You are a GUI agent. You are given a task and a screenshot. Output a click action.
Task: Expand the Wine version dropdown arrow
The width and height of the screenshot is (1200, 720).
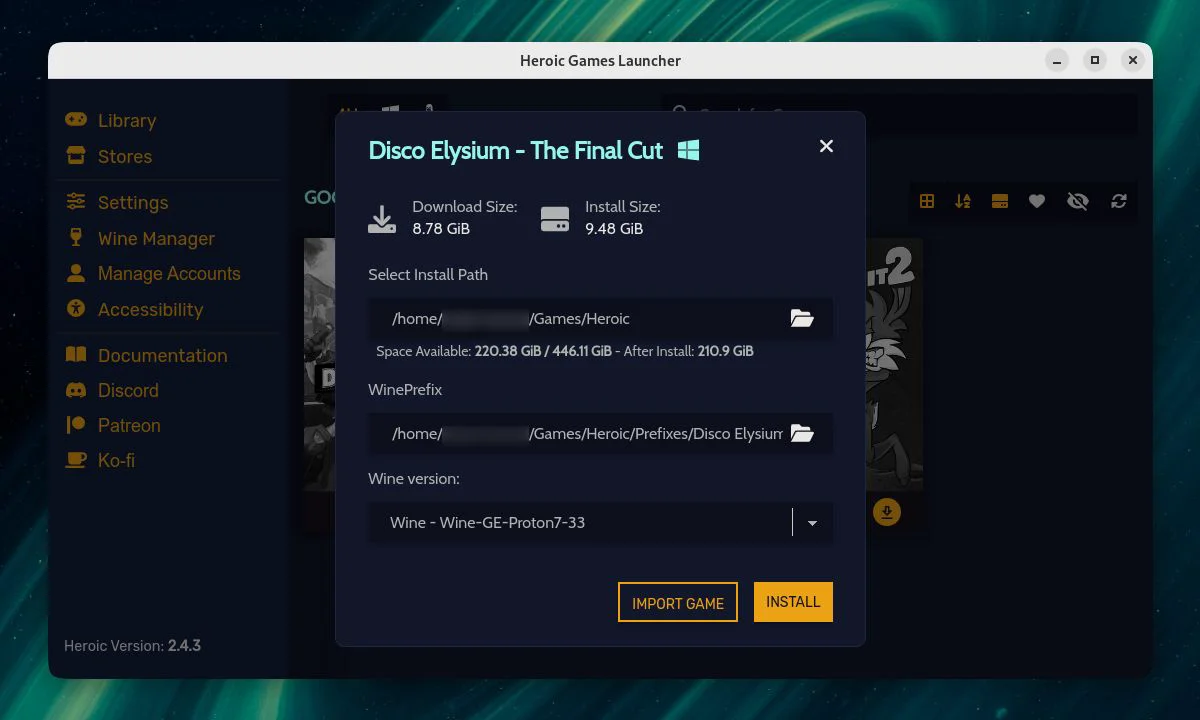812,523
